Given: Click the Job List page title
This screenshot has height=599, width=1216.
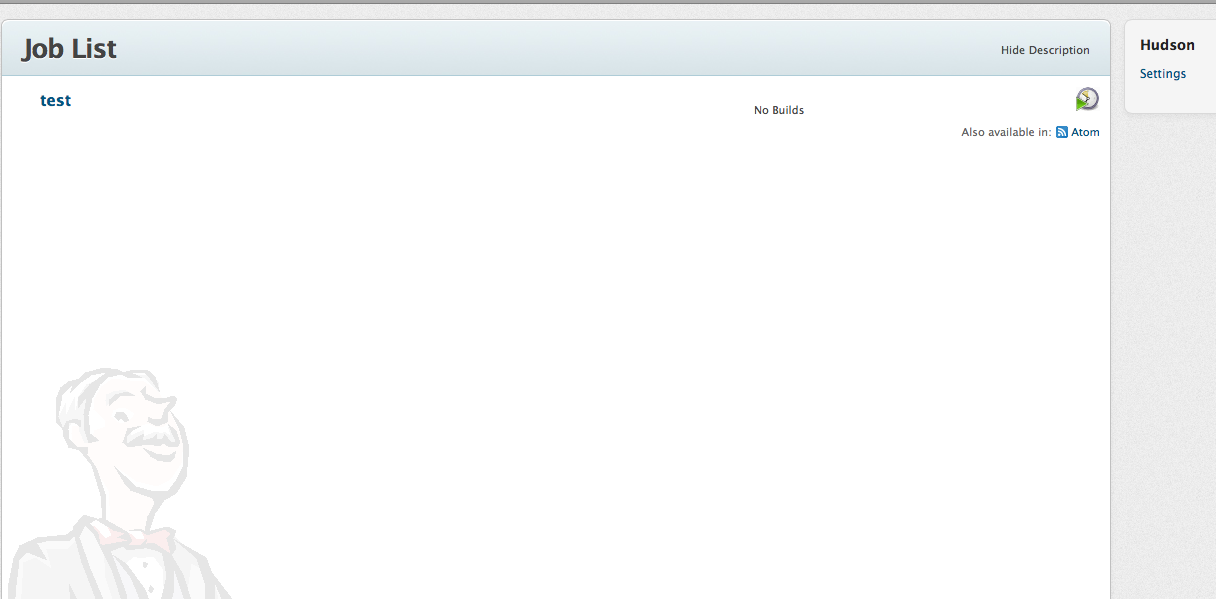Looking at the screenshot, I should pyautogui.click(x=69, y=49).
